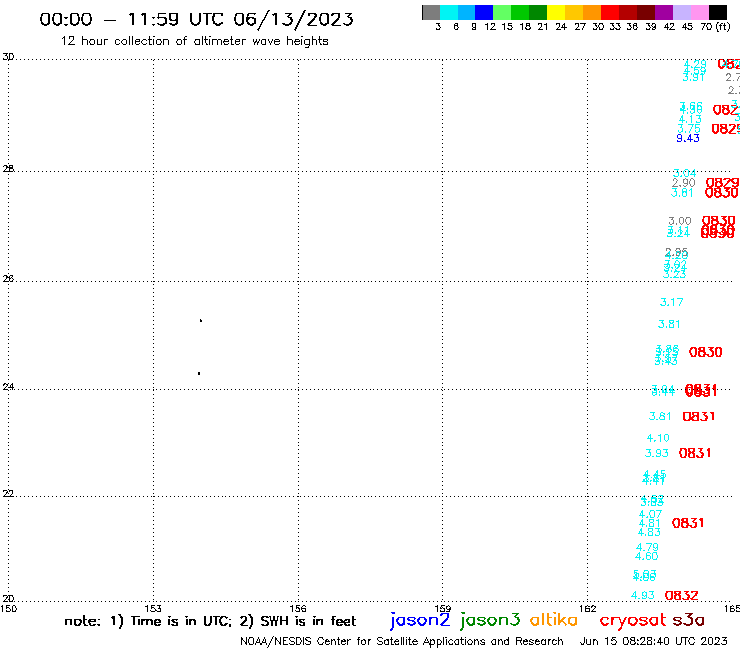Select the 24 latitude axis label
This screenshot has width=740, height=650.
tap(8, 387)
